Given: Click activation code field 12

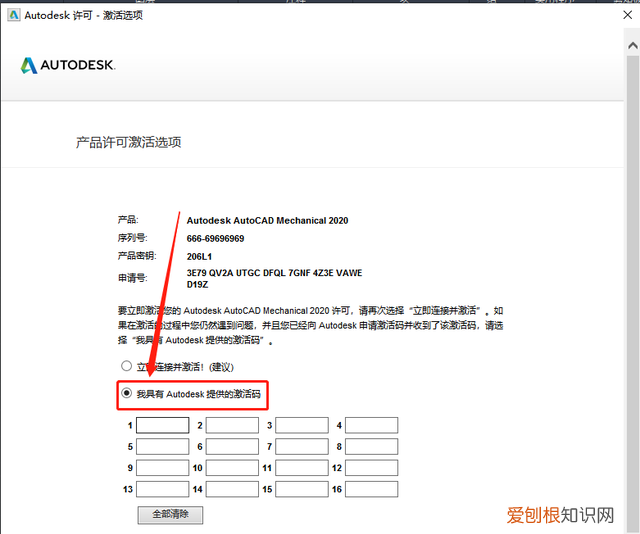Looking at the screenshot, I should point(371,468).
